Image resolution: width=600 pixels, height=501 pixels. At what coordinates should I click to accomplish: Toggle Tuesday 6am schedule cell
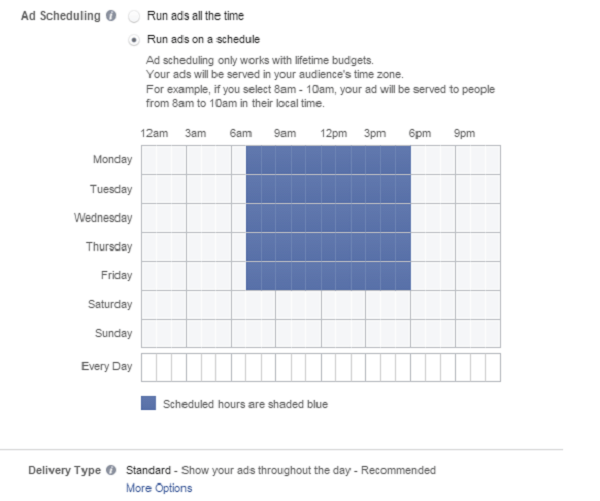(238, 189)
